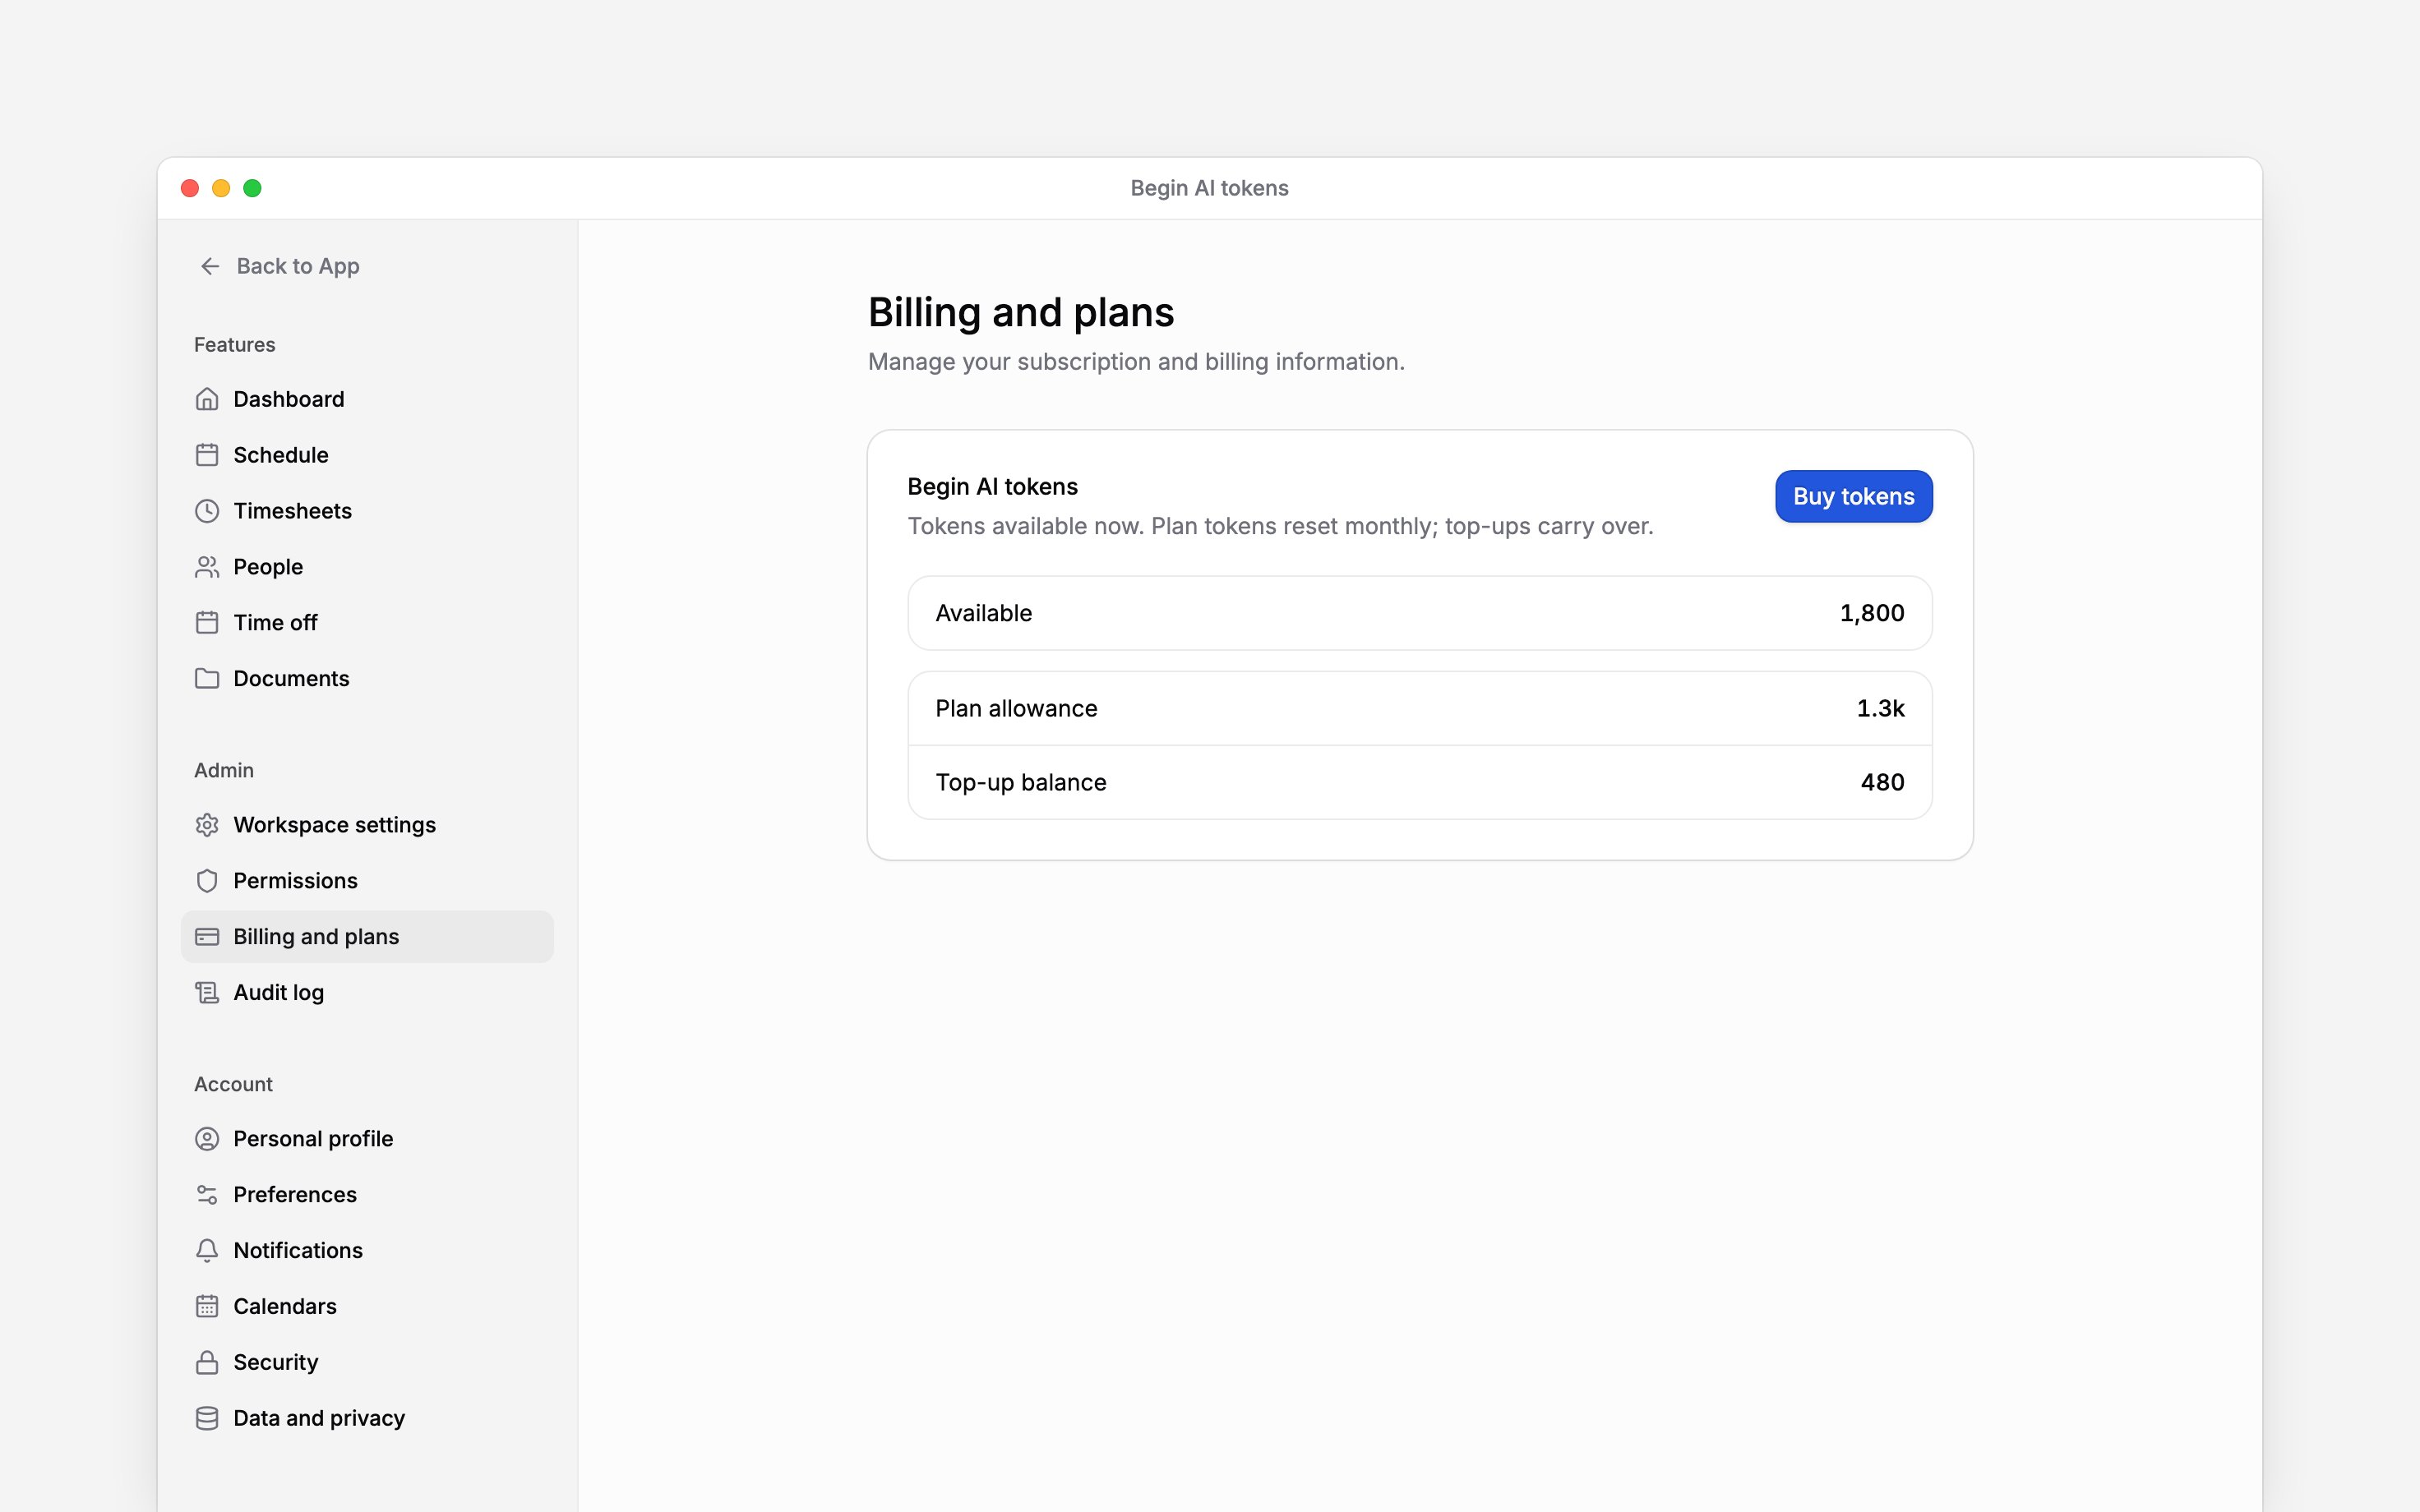The image size is (2420, 1512).
Task: Click the People users icon
Action: pyautogui.click(x=207, y=567)
